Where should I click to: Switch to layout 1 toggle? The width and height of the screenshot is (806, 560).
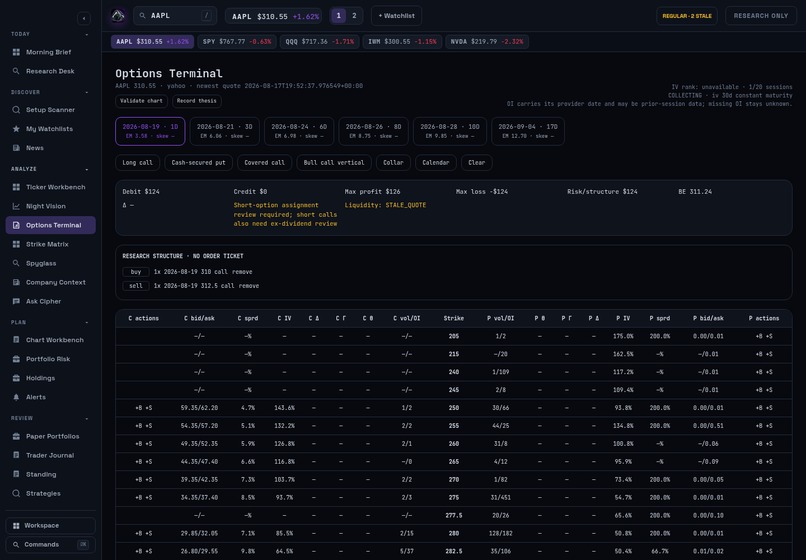click(x=338, y=16)
